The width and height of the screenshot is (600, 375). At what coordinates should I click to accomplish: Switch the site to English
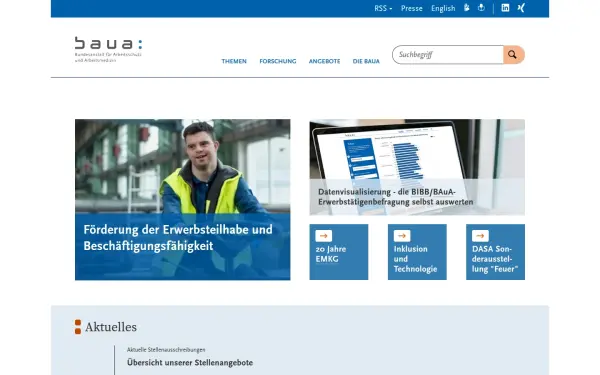pos(443,8)
